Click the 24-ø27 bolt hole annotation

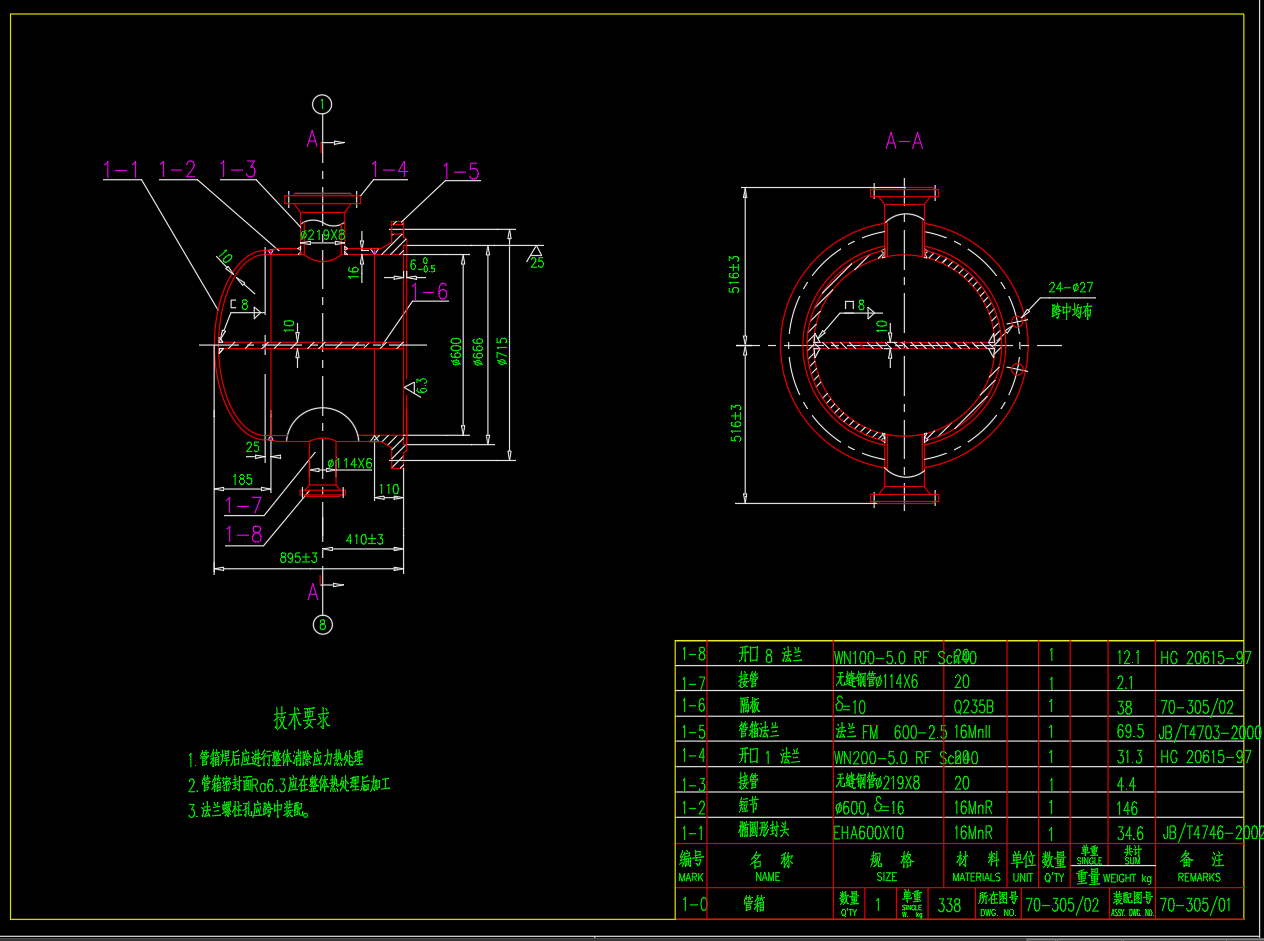coord(1072,288)
